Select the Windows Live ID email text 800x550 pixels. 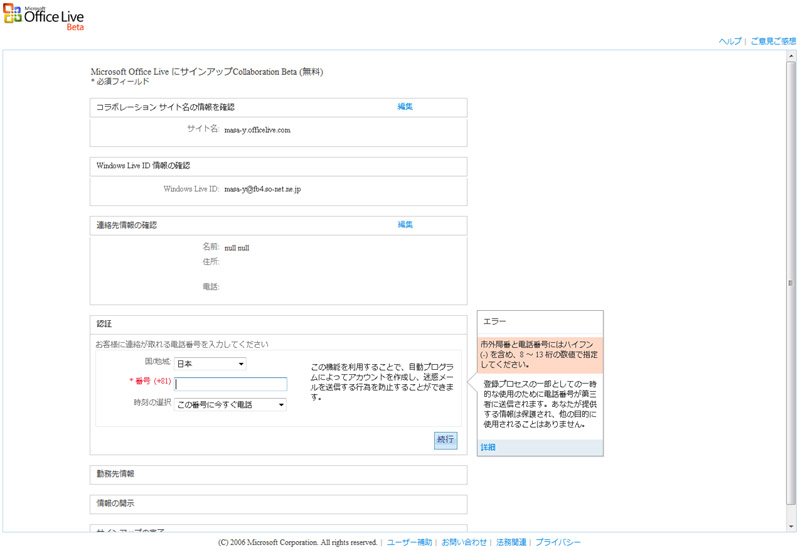[263, 189]
